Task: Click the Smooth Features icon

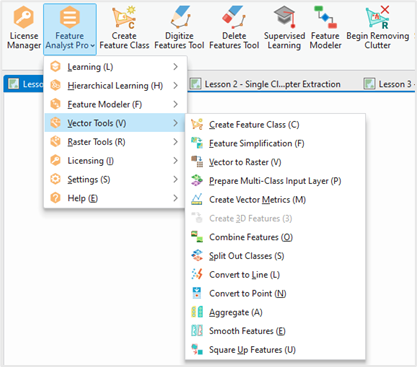Action: point(197,331)
